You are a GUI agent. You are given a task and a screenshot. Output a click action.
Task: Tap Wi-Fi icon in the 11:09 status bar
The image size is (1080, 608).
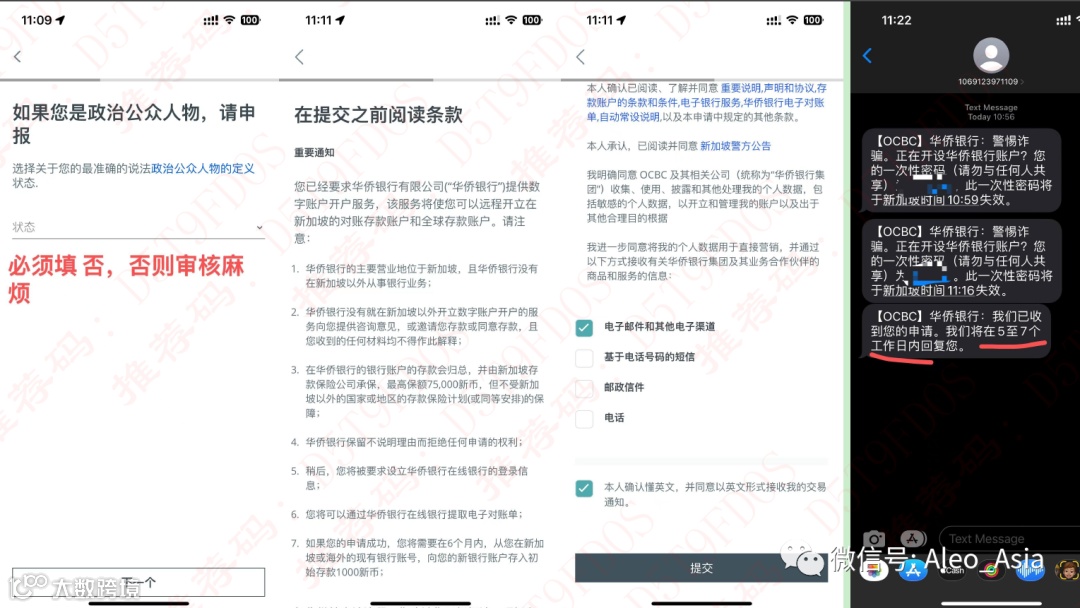(229, 20)
